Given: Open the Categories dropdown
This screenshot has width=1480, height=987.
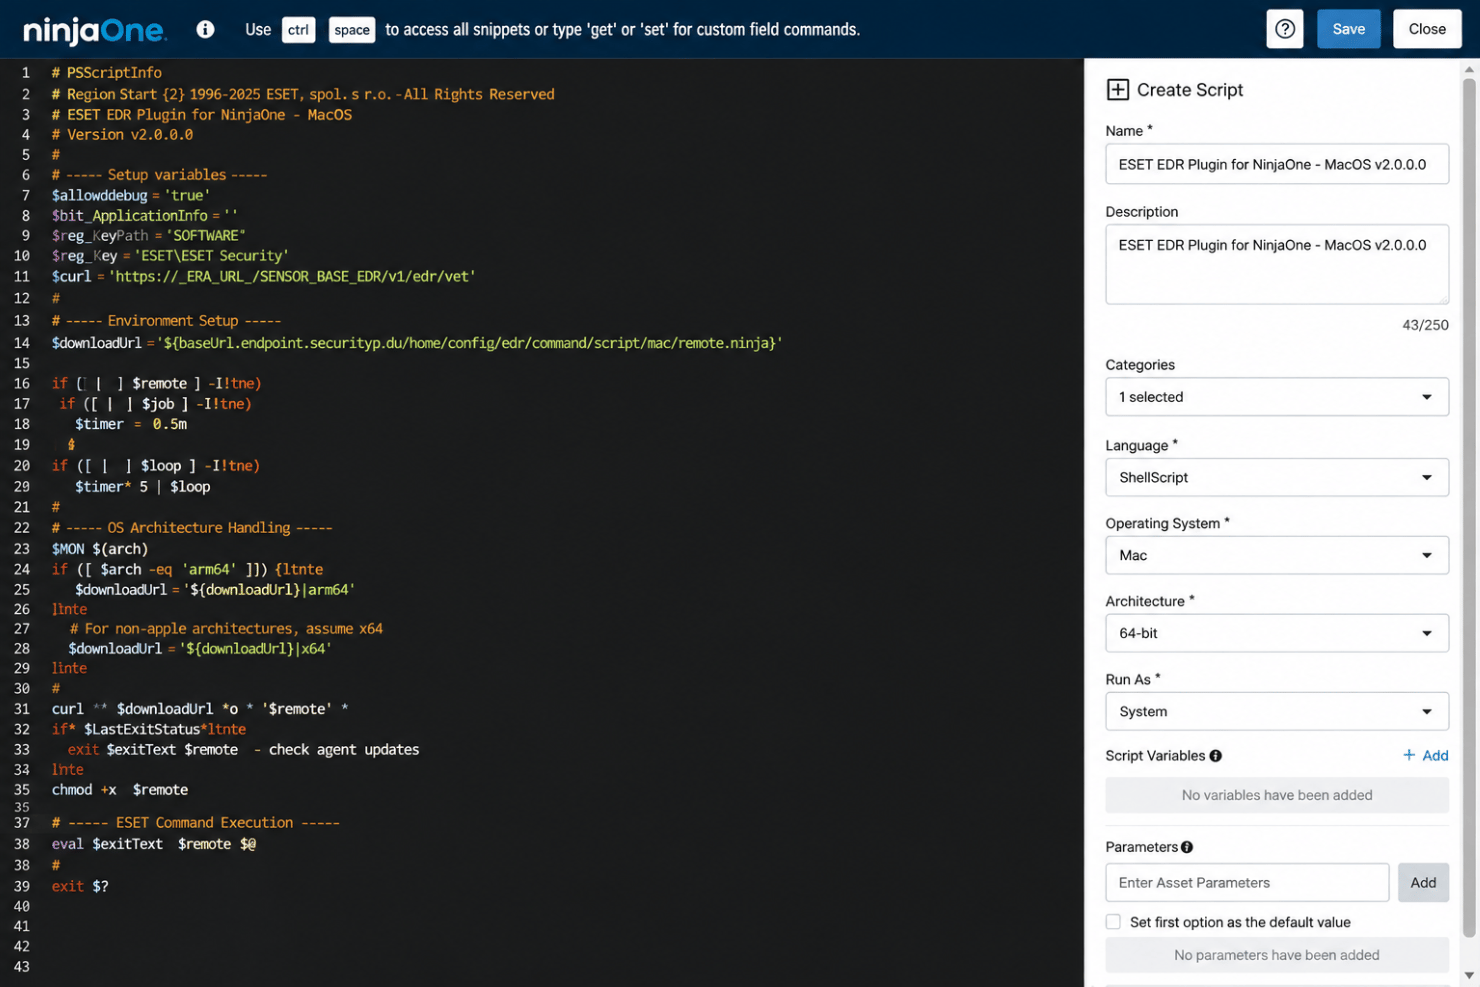Looking at the screenshot, I should pos(1277,397).
